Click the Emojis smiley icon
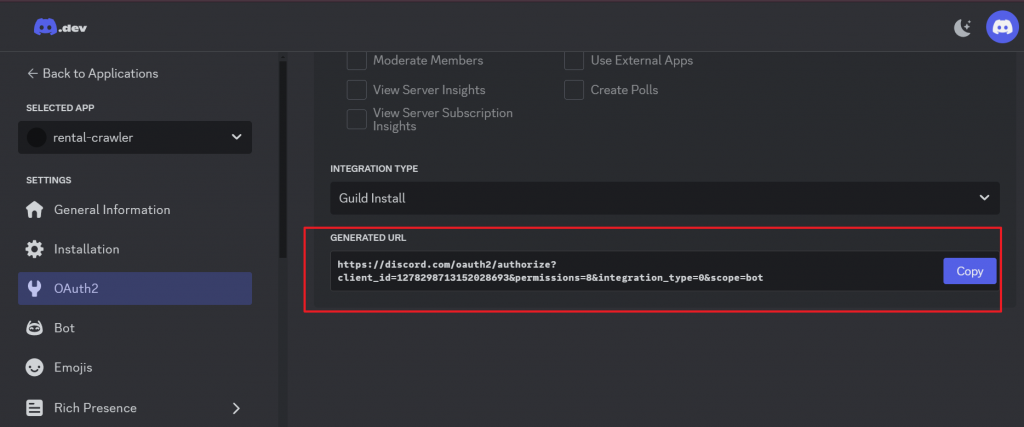1024x427 pixels. coord(35,367)
